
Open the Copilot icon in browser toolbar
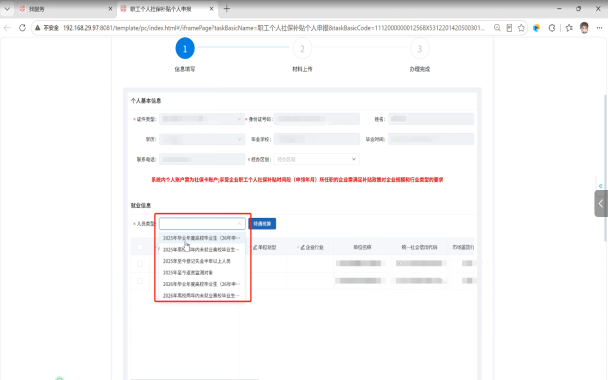tap(537, 28)
